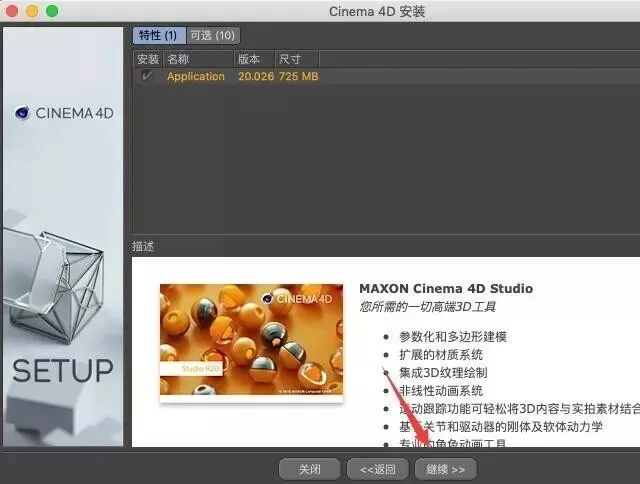Click the 名称 column header
This screenshot has height=484, width=640.
tap(198, 59)
